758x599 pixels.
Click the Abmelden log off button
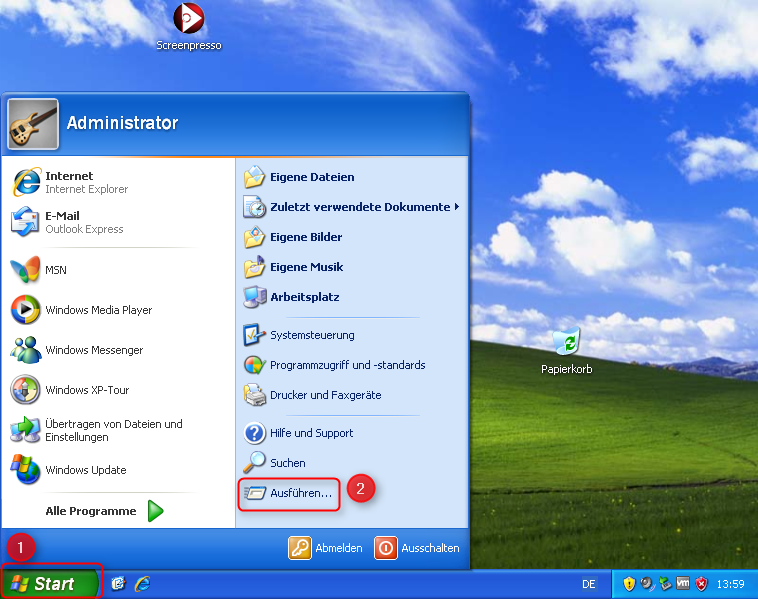click(325, 548)
